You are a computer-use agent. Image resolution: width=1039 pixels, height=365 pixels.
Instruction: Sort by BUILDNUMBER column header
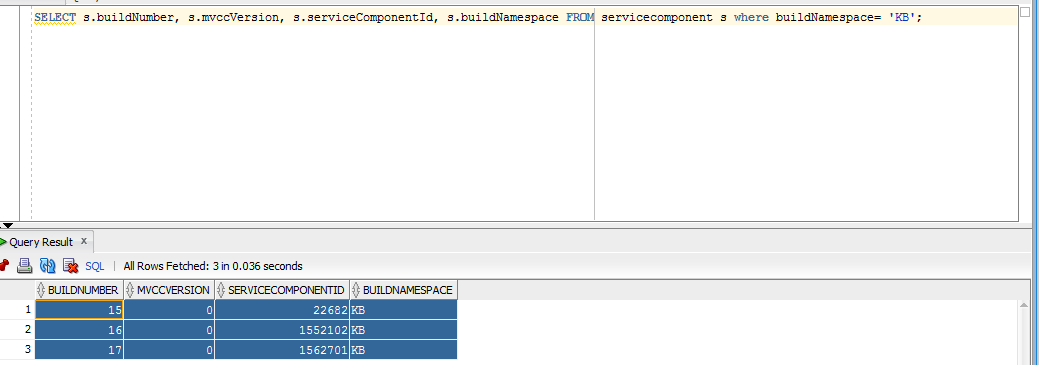tap(79, 290)
